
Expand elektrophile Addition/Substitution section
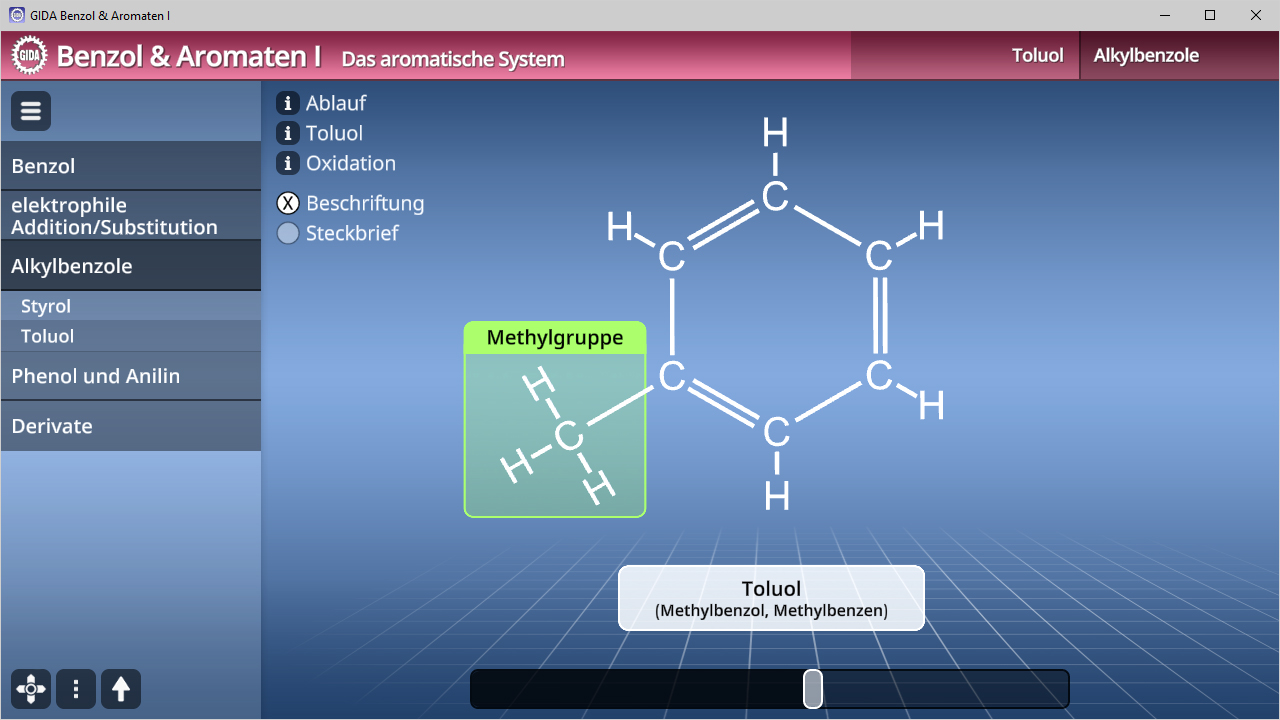coord(130,216)
